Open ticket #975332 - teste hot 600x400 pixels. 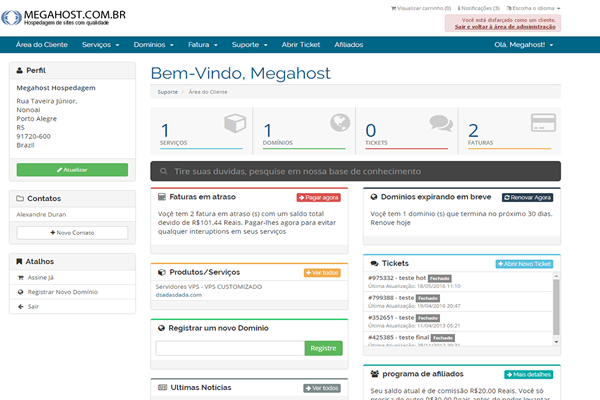pyautogui.click(x=397, y=278)
